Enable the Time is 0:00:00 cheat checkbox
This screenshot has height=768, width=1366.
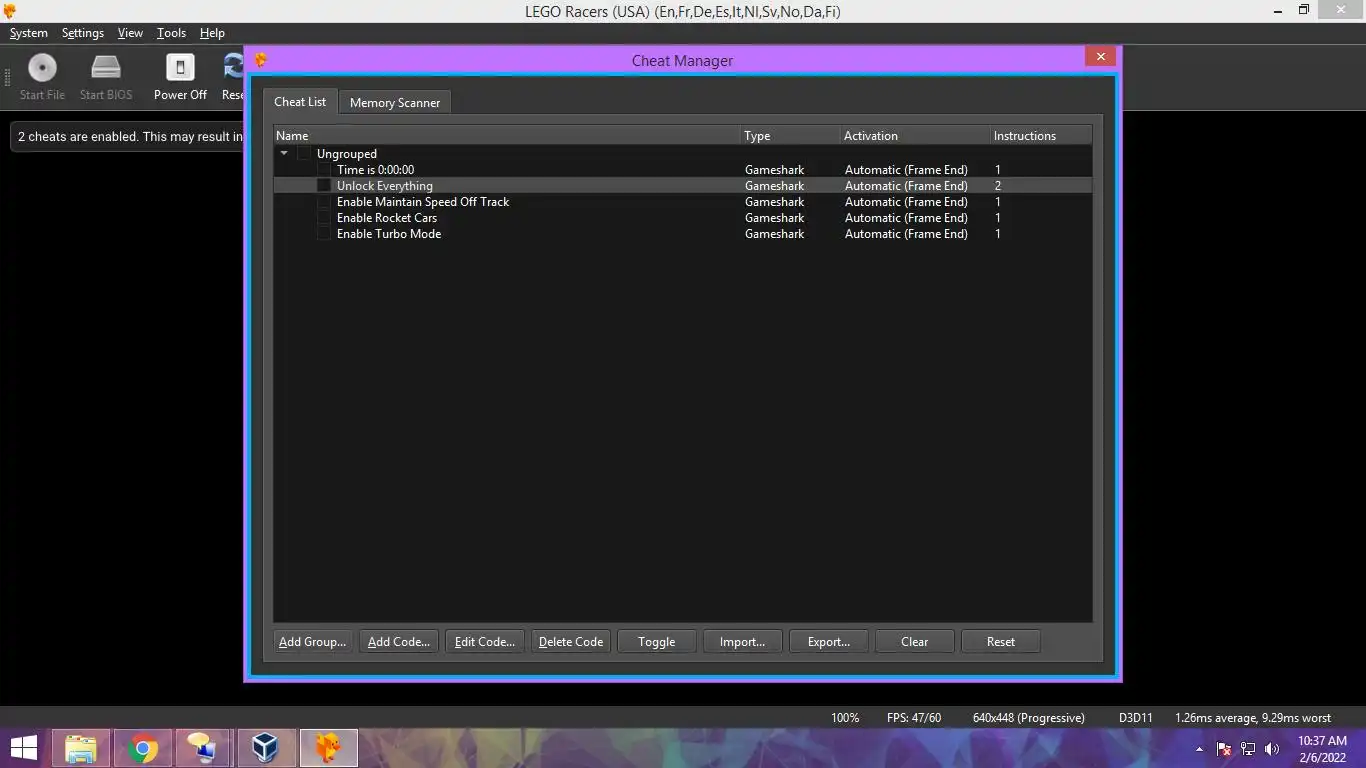pyautogui.click(x=324, y=170)
